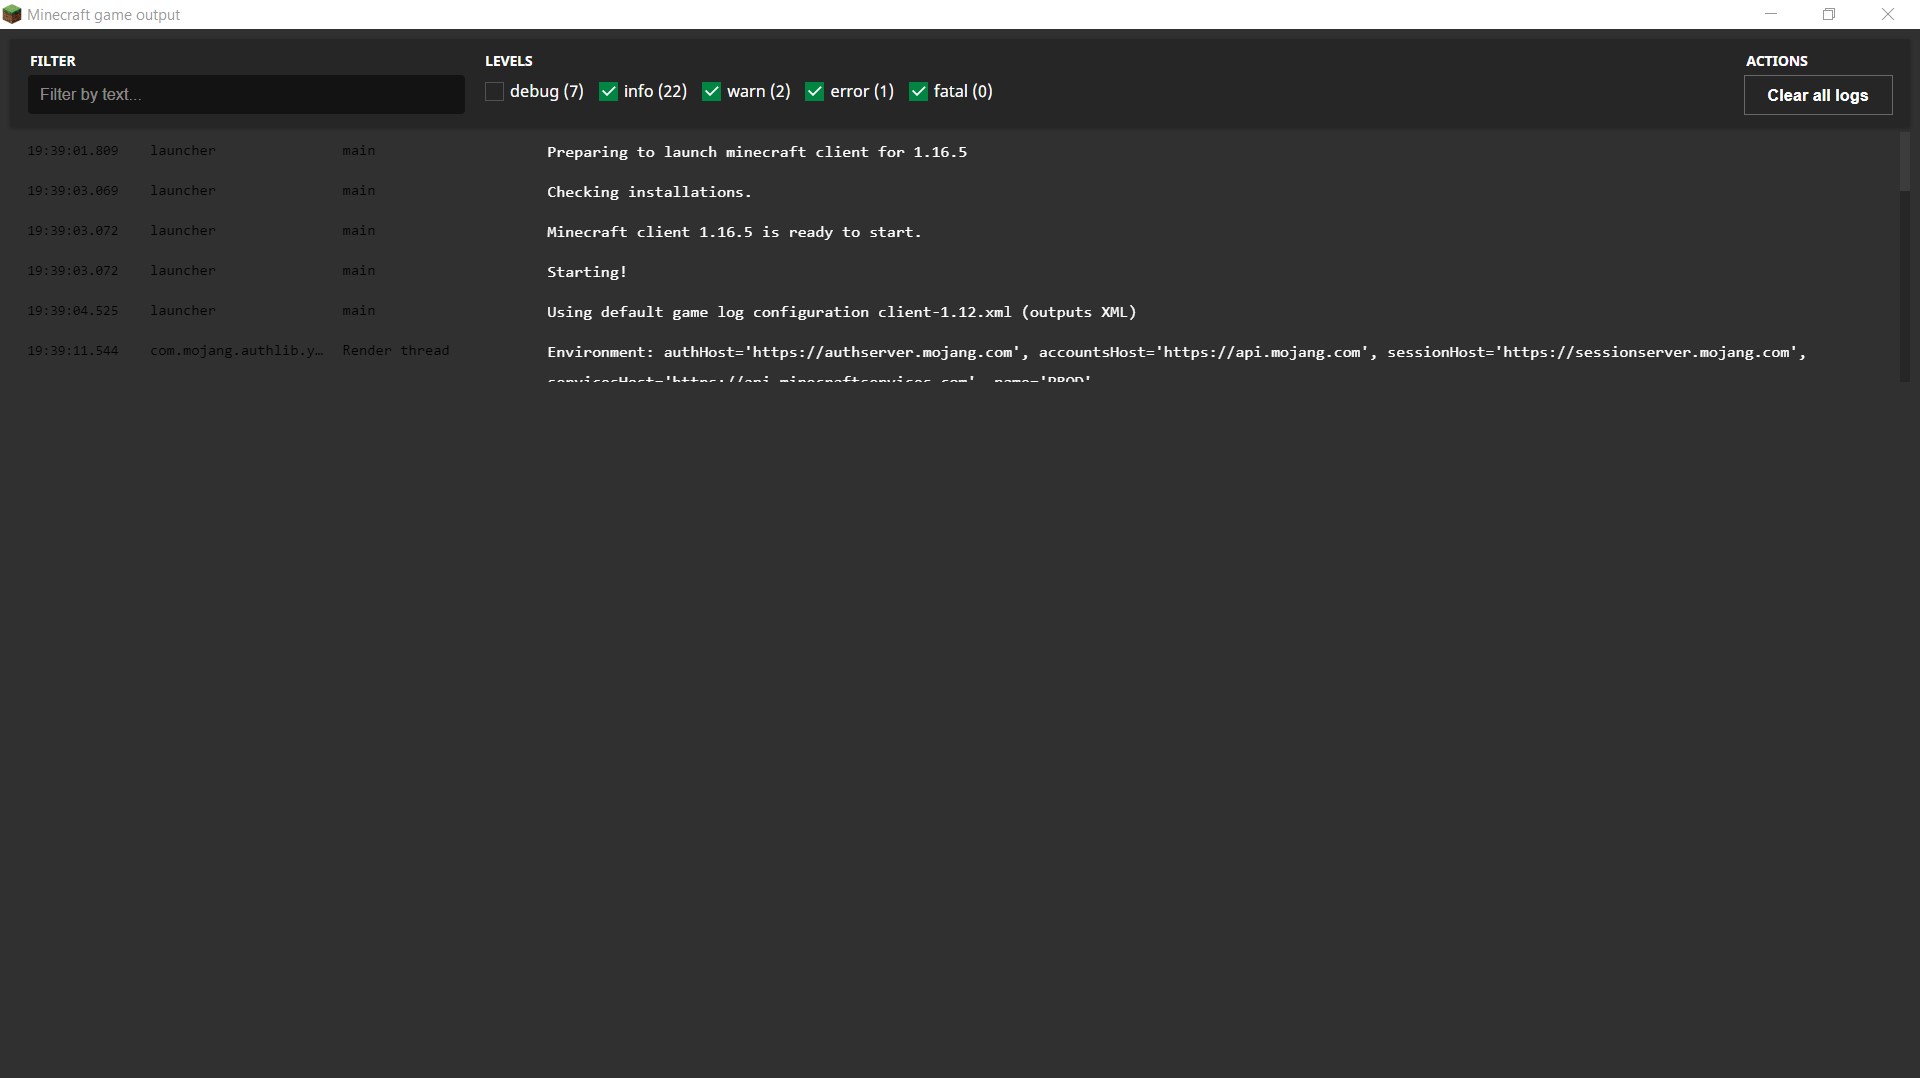Click the ACTIONS section heading

click(x=1777, y=61)
